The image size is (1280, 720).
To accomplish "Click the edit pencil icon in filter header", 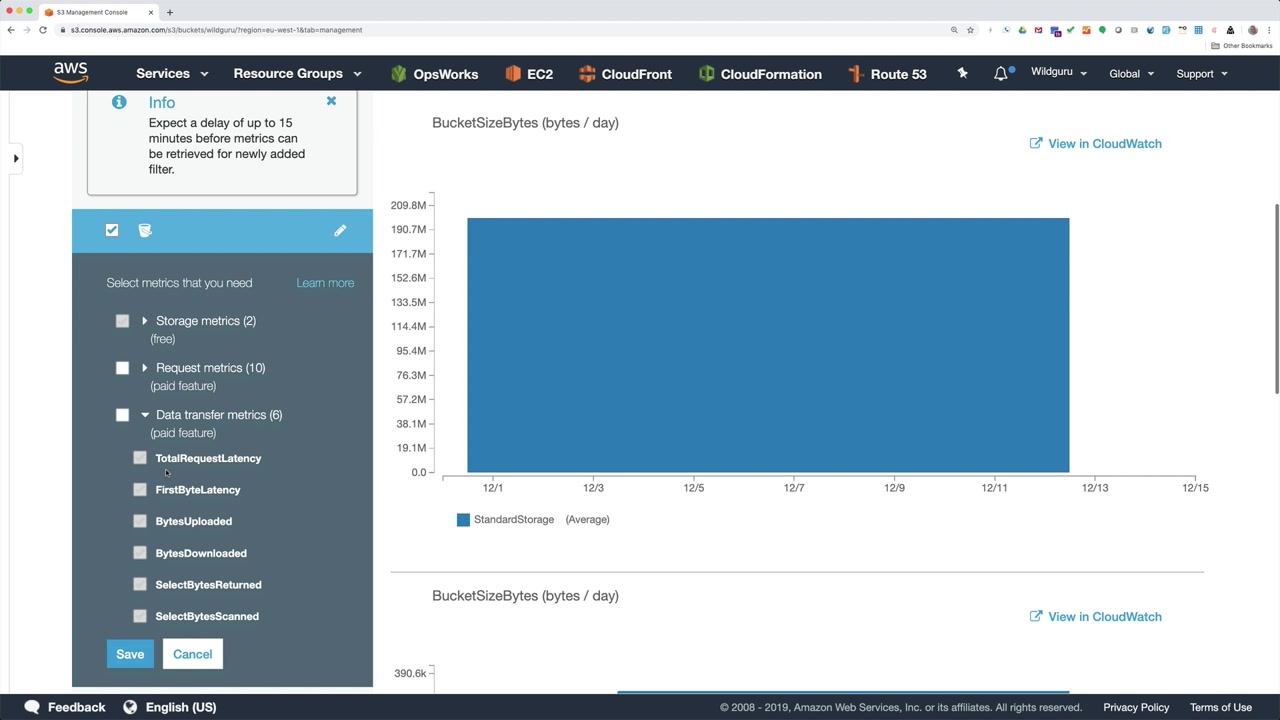I will point(340,231).
